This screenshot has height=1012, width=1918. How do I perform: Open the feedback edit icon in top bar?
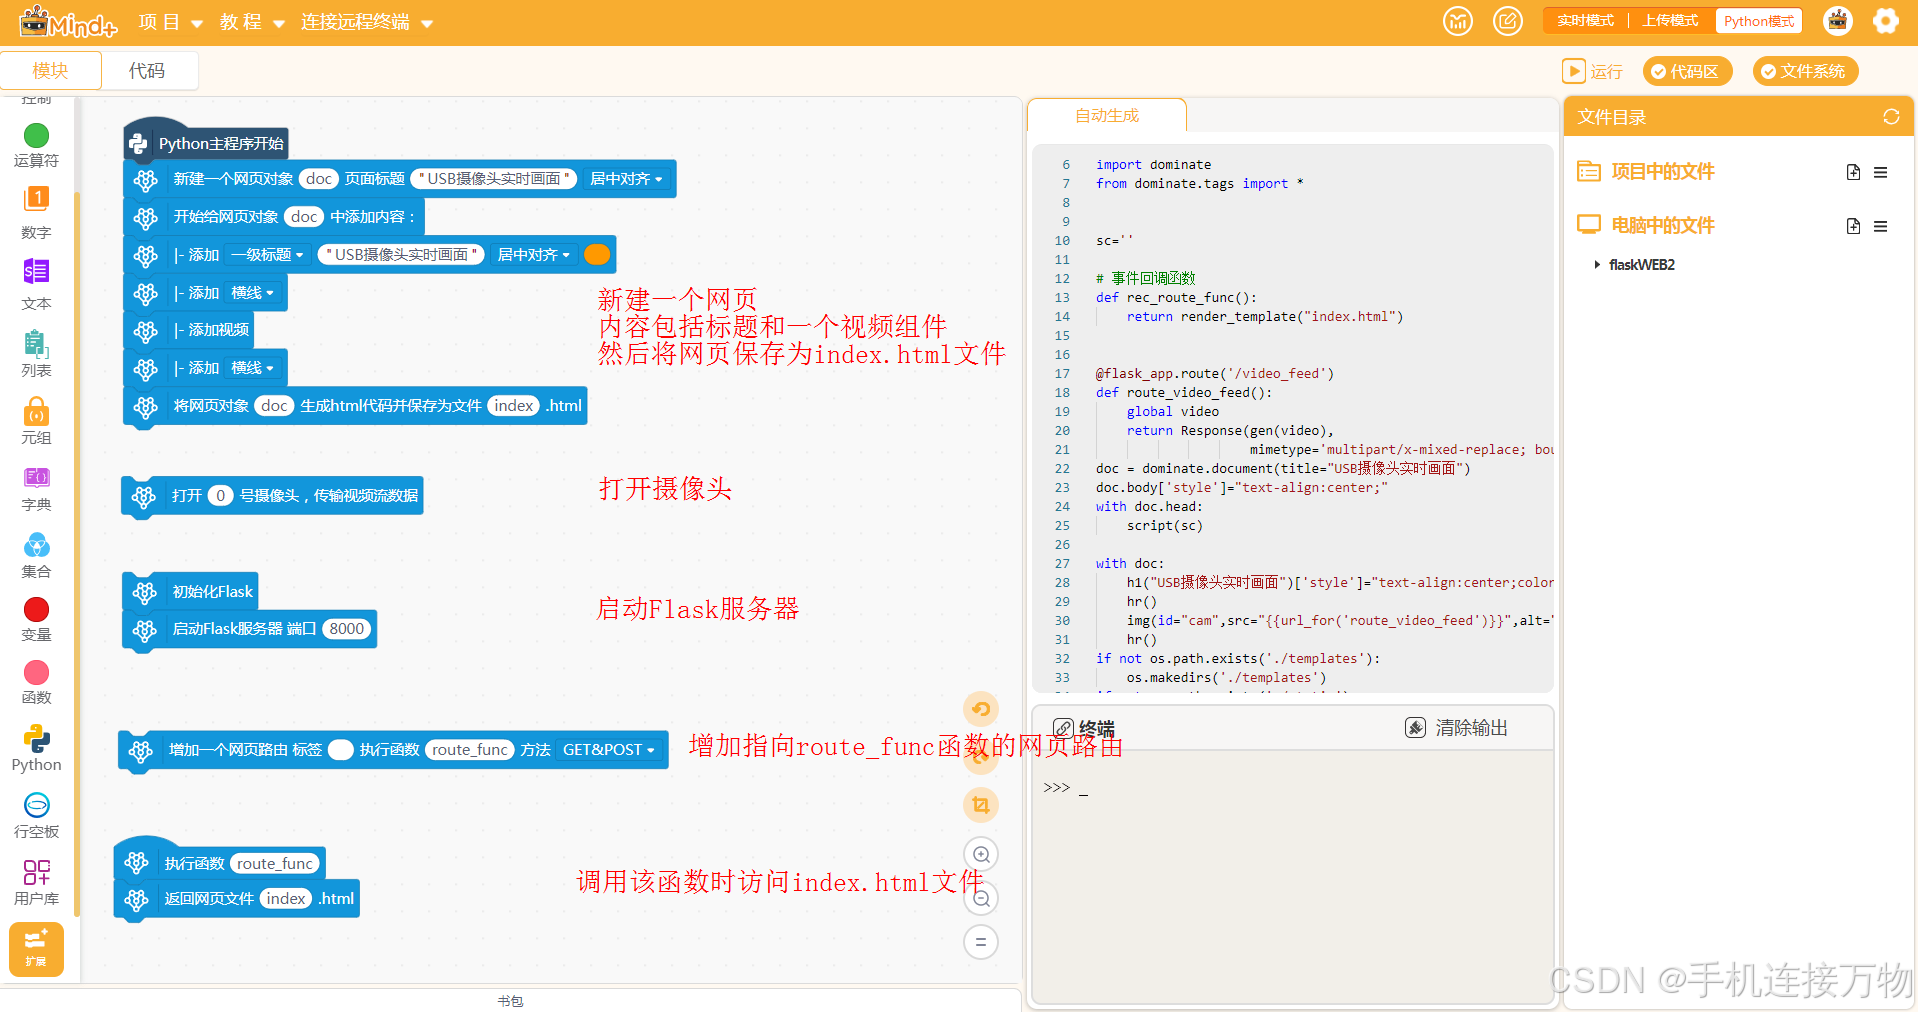(x=1508, y=21)
